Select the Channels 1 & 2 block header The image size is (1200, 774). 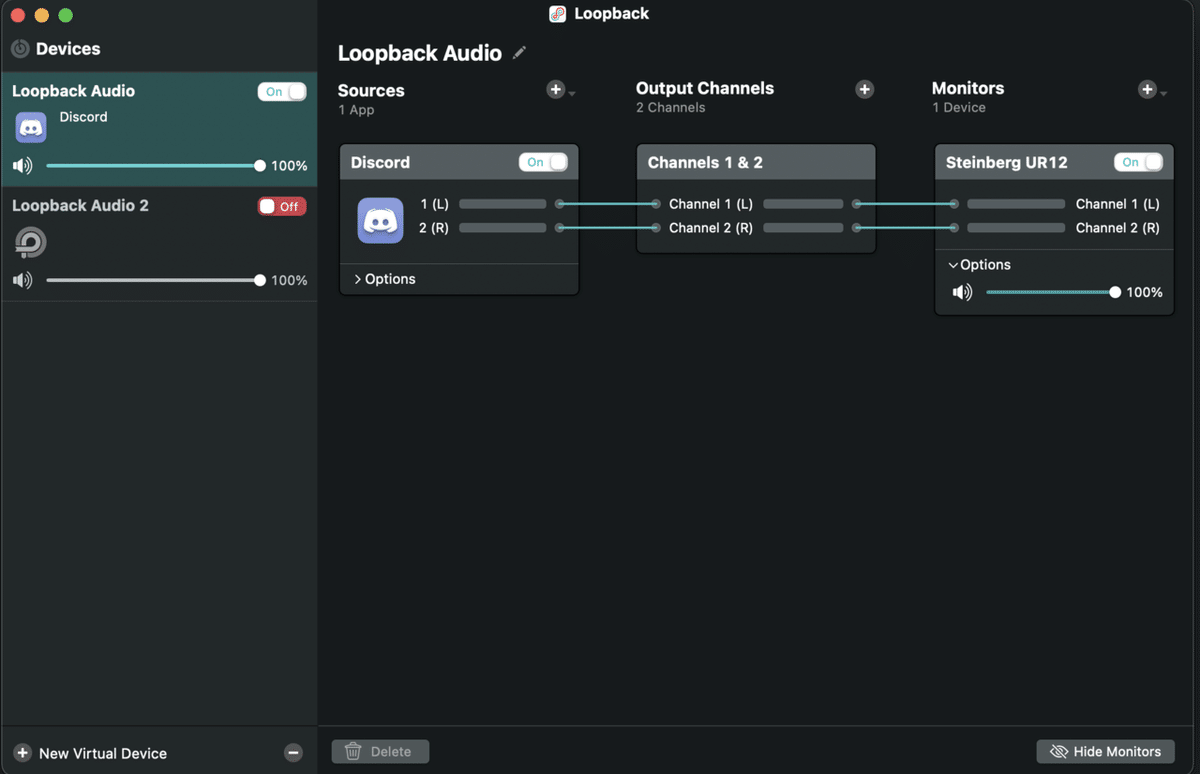point(756,162)
